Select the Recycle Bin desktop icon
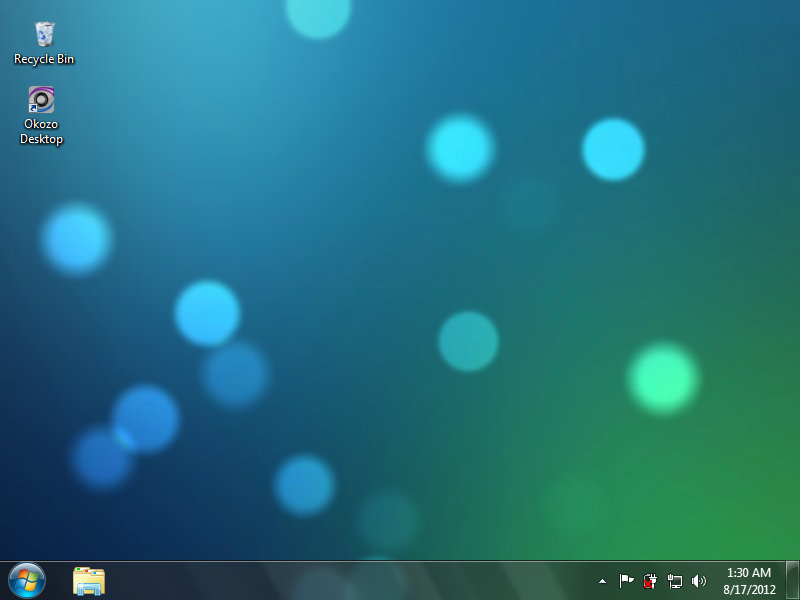The height and width of the screenshot is (600, 800). (44, 34)
